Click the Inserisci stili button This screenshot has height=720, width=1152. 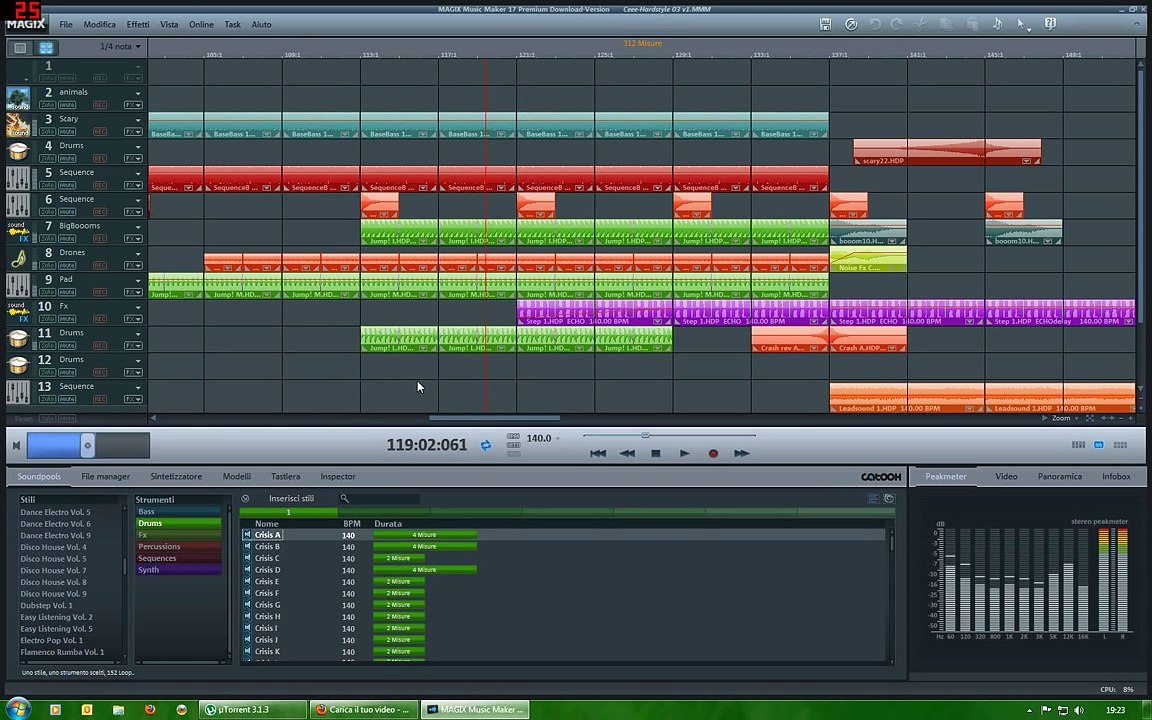pyautogui.click(x=291, y=499)
